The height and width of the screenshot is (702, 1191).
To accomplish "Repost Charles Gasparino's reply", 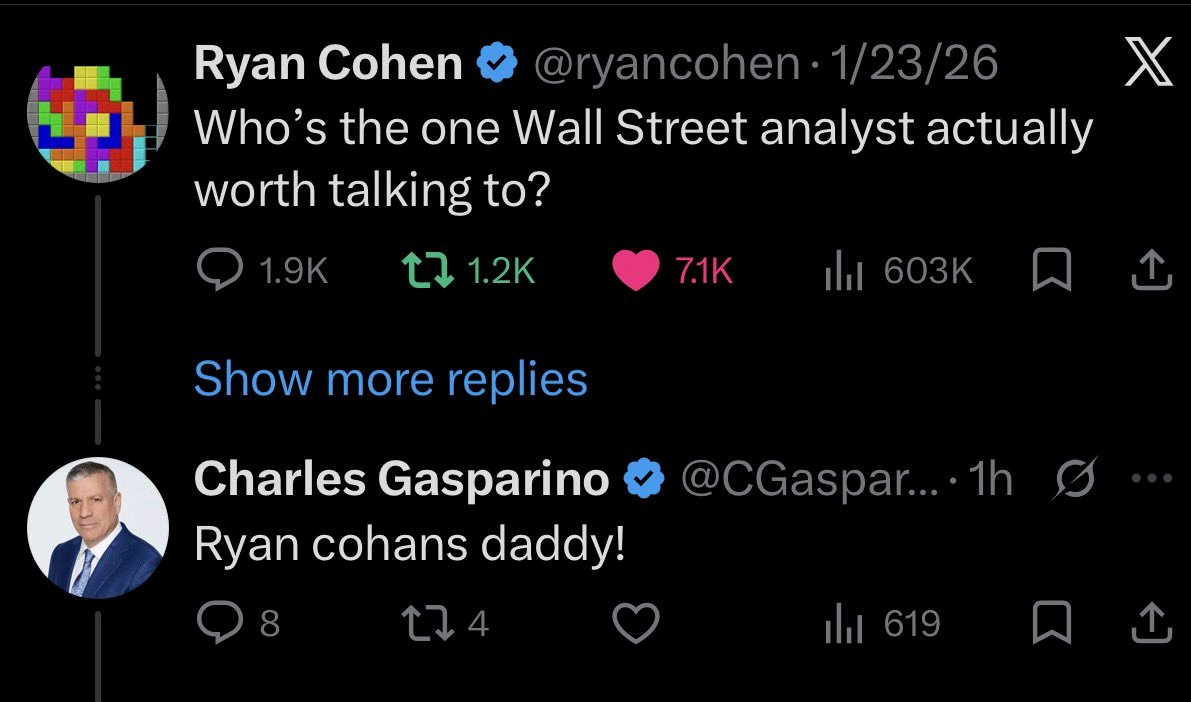I will coord(417,624).
